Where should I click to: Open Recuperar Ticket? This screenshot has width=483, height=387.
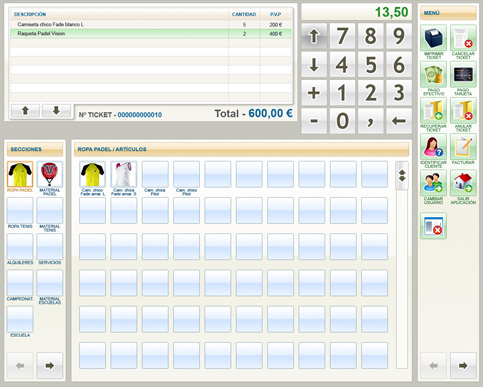pyautogui.click(x=433, y=111)
